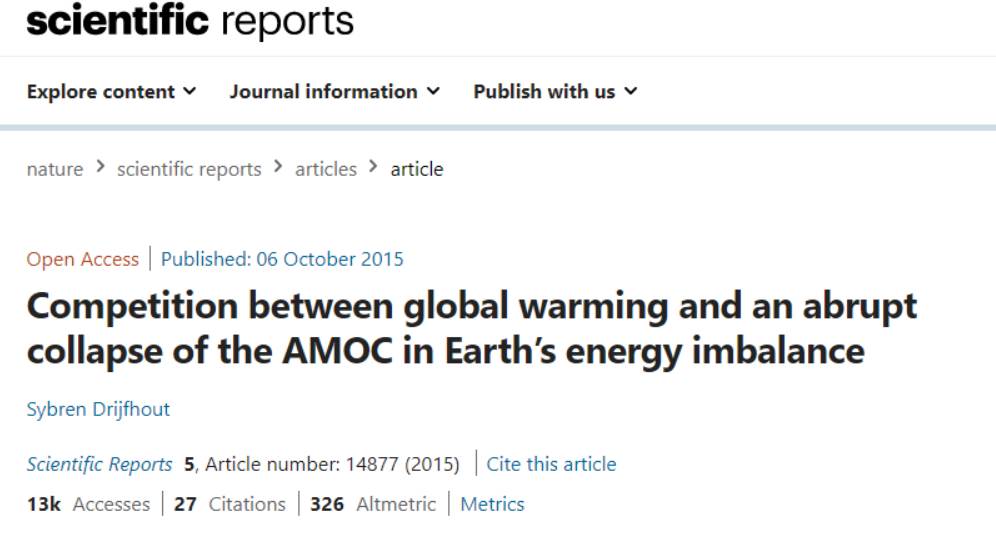Click Cite this article link
The image size is (996, 550).
[551, 464]
